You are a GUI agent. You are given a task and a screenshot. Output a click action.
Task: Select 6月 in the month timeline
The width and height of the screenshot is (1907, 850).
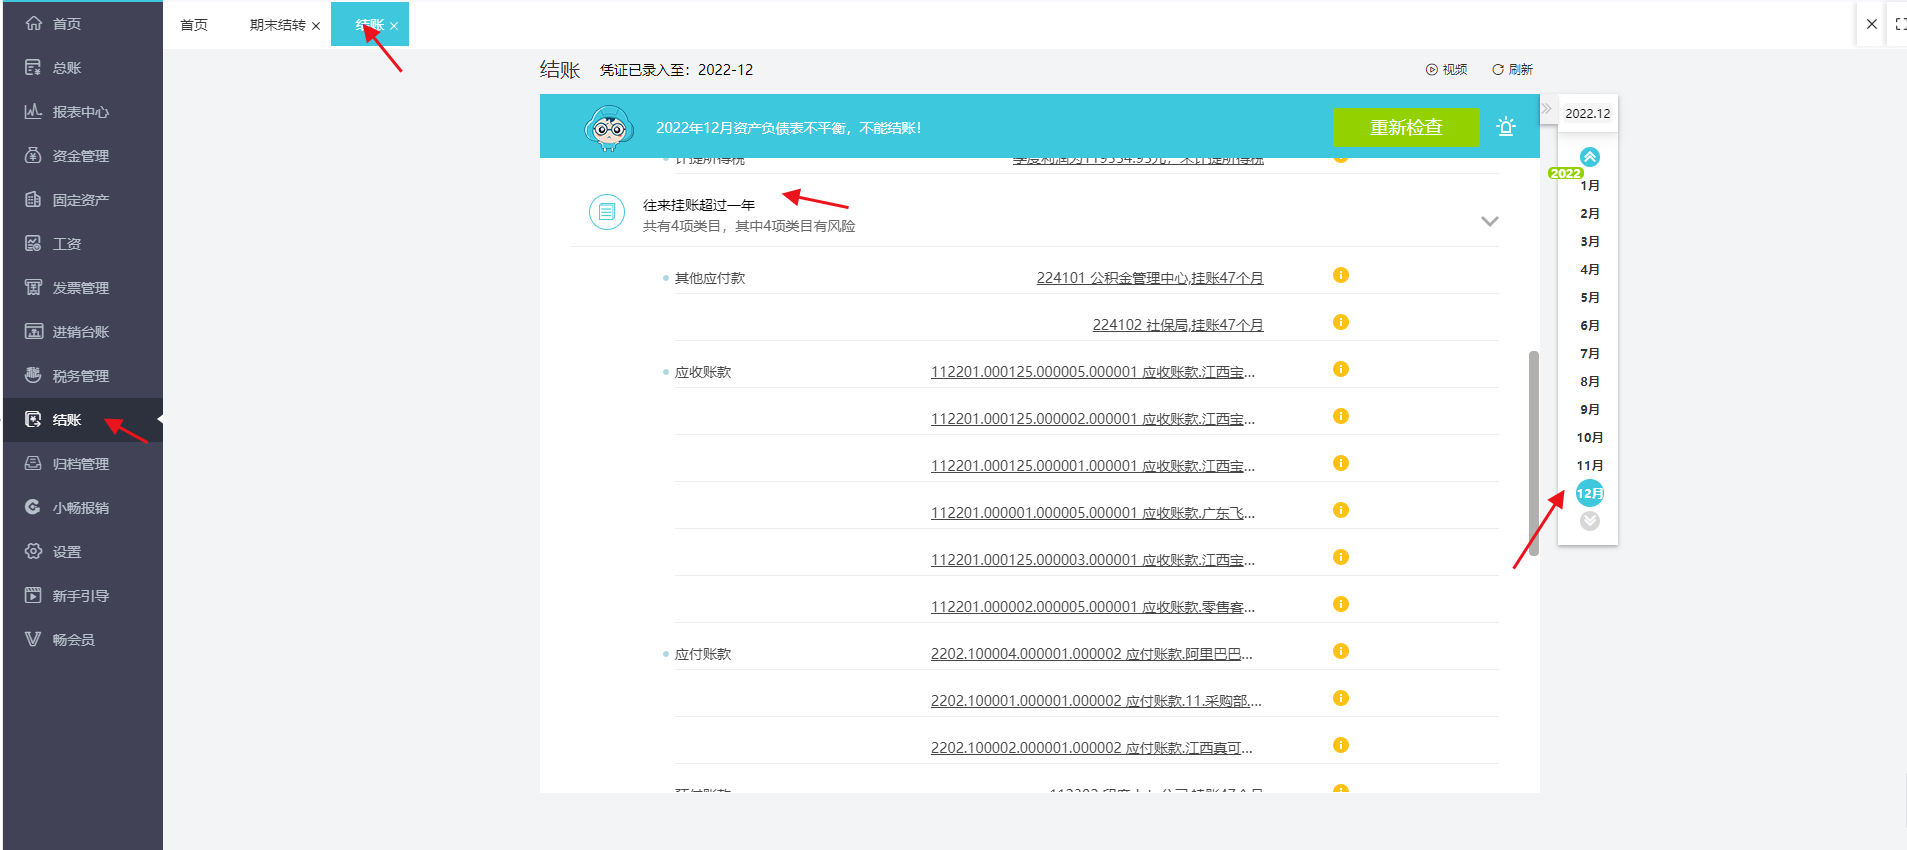[1589, 326]
